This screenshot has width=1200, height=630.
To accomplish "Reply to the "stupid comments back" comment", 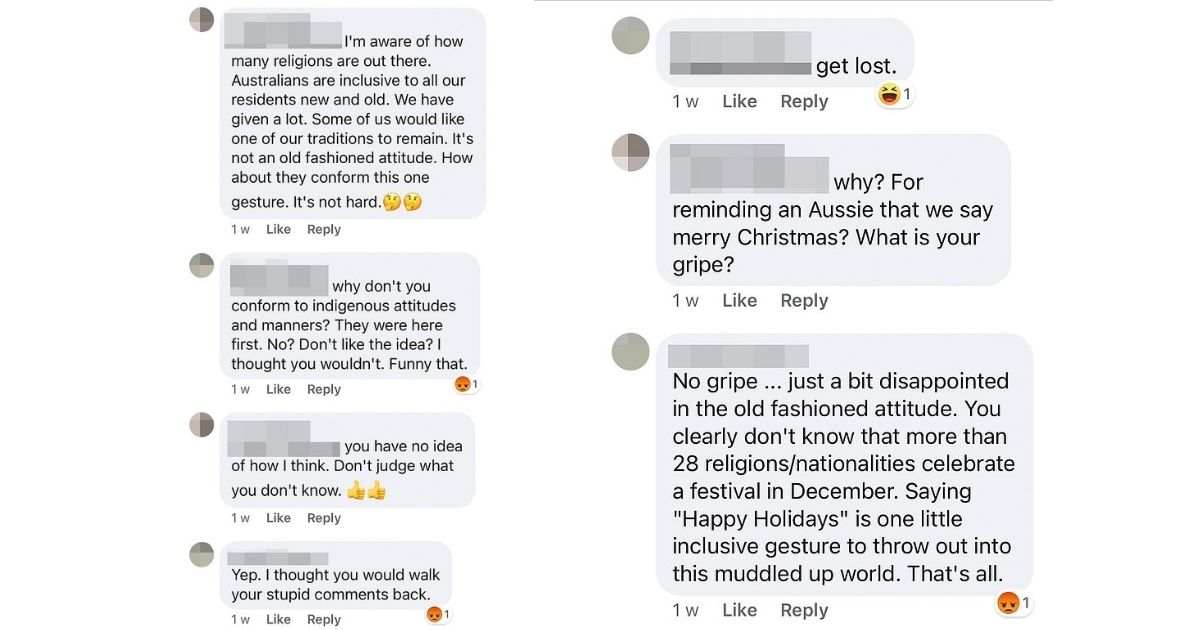I will 324,619.
